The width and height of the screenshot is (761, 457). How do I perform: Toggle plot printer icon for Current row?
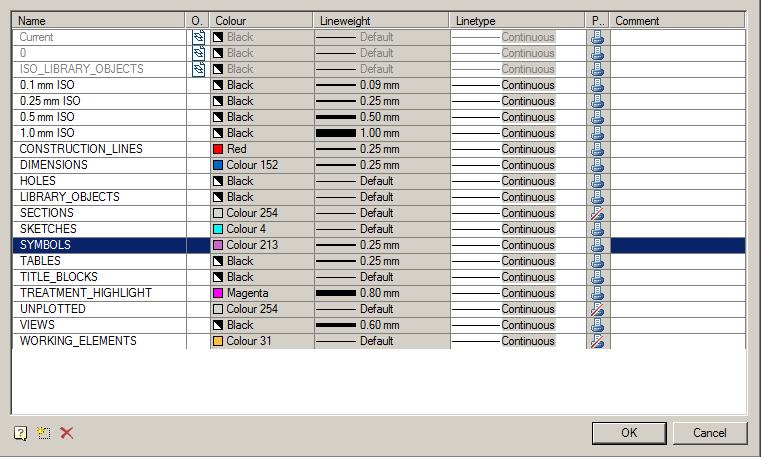pos(597,37)
